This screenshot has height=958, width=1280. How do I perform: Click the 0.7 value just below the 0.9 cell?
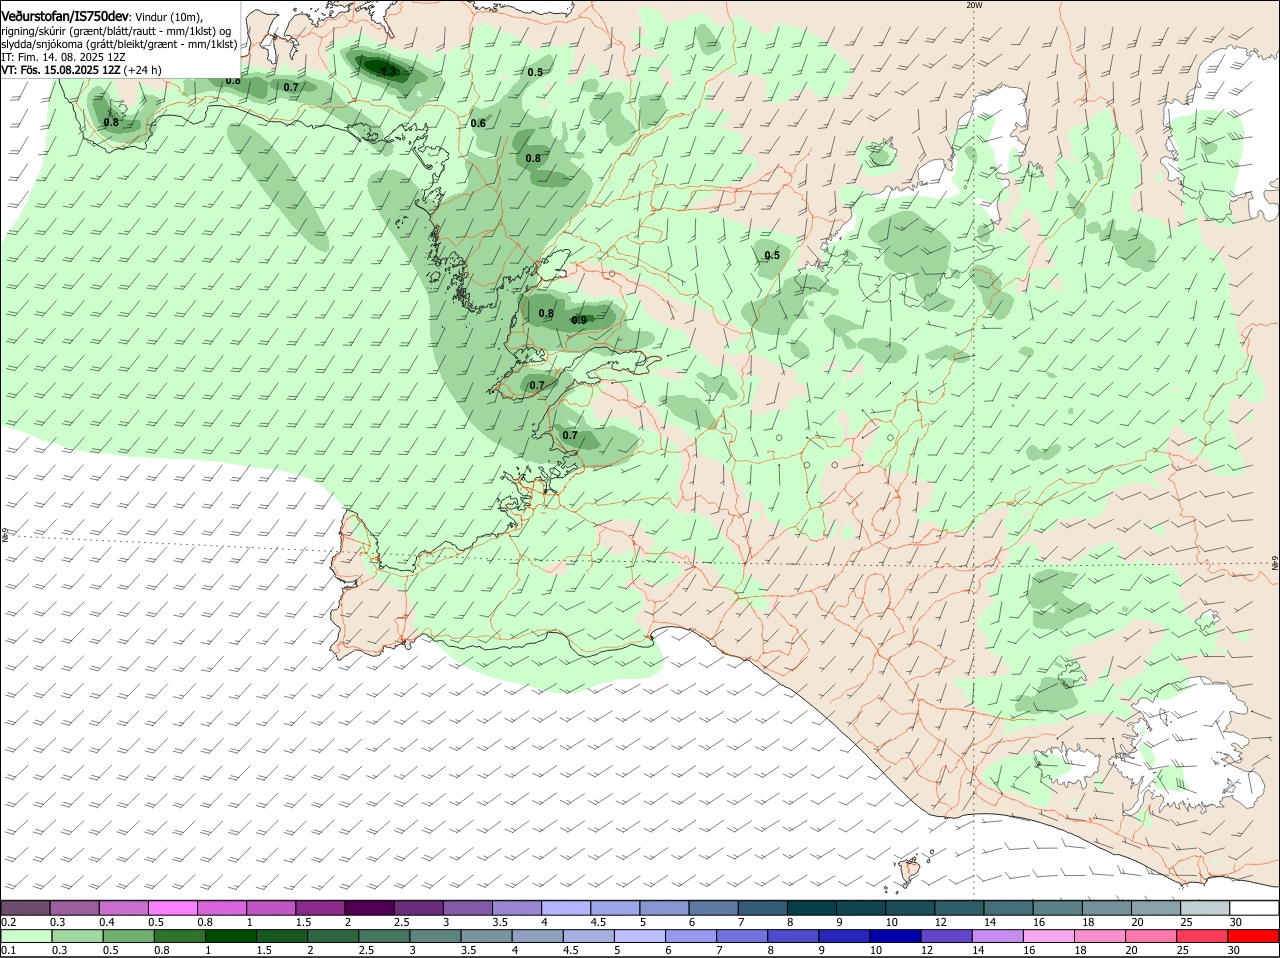tap(537, 385)
